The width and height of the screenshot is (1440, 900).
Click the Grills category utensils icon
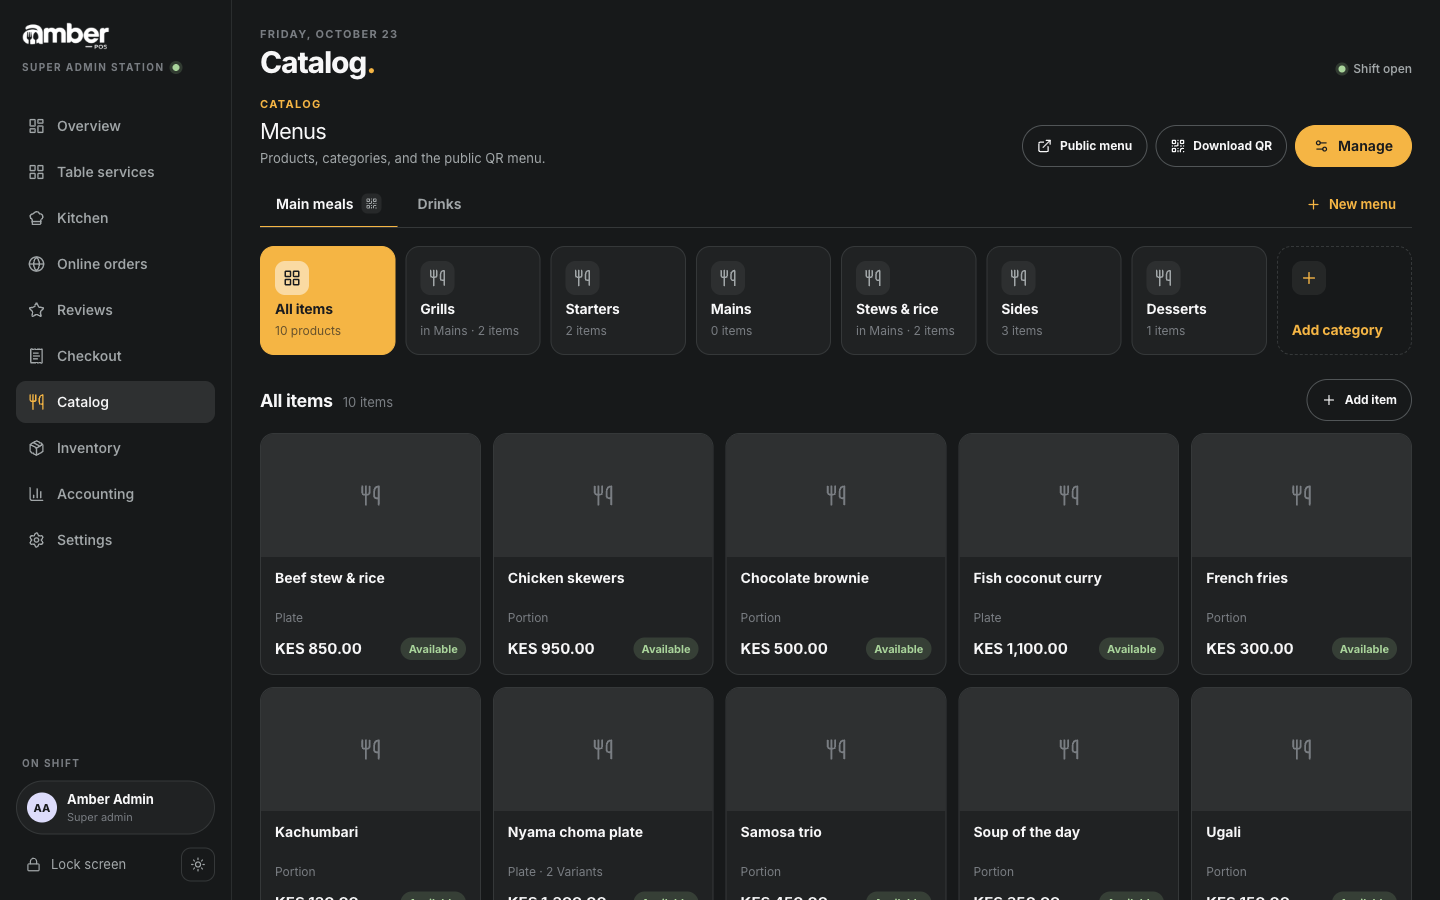click(x=437, y=278)
